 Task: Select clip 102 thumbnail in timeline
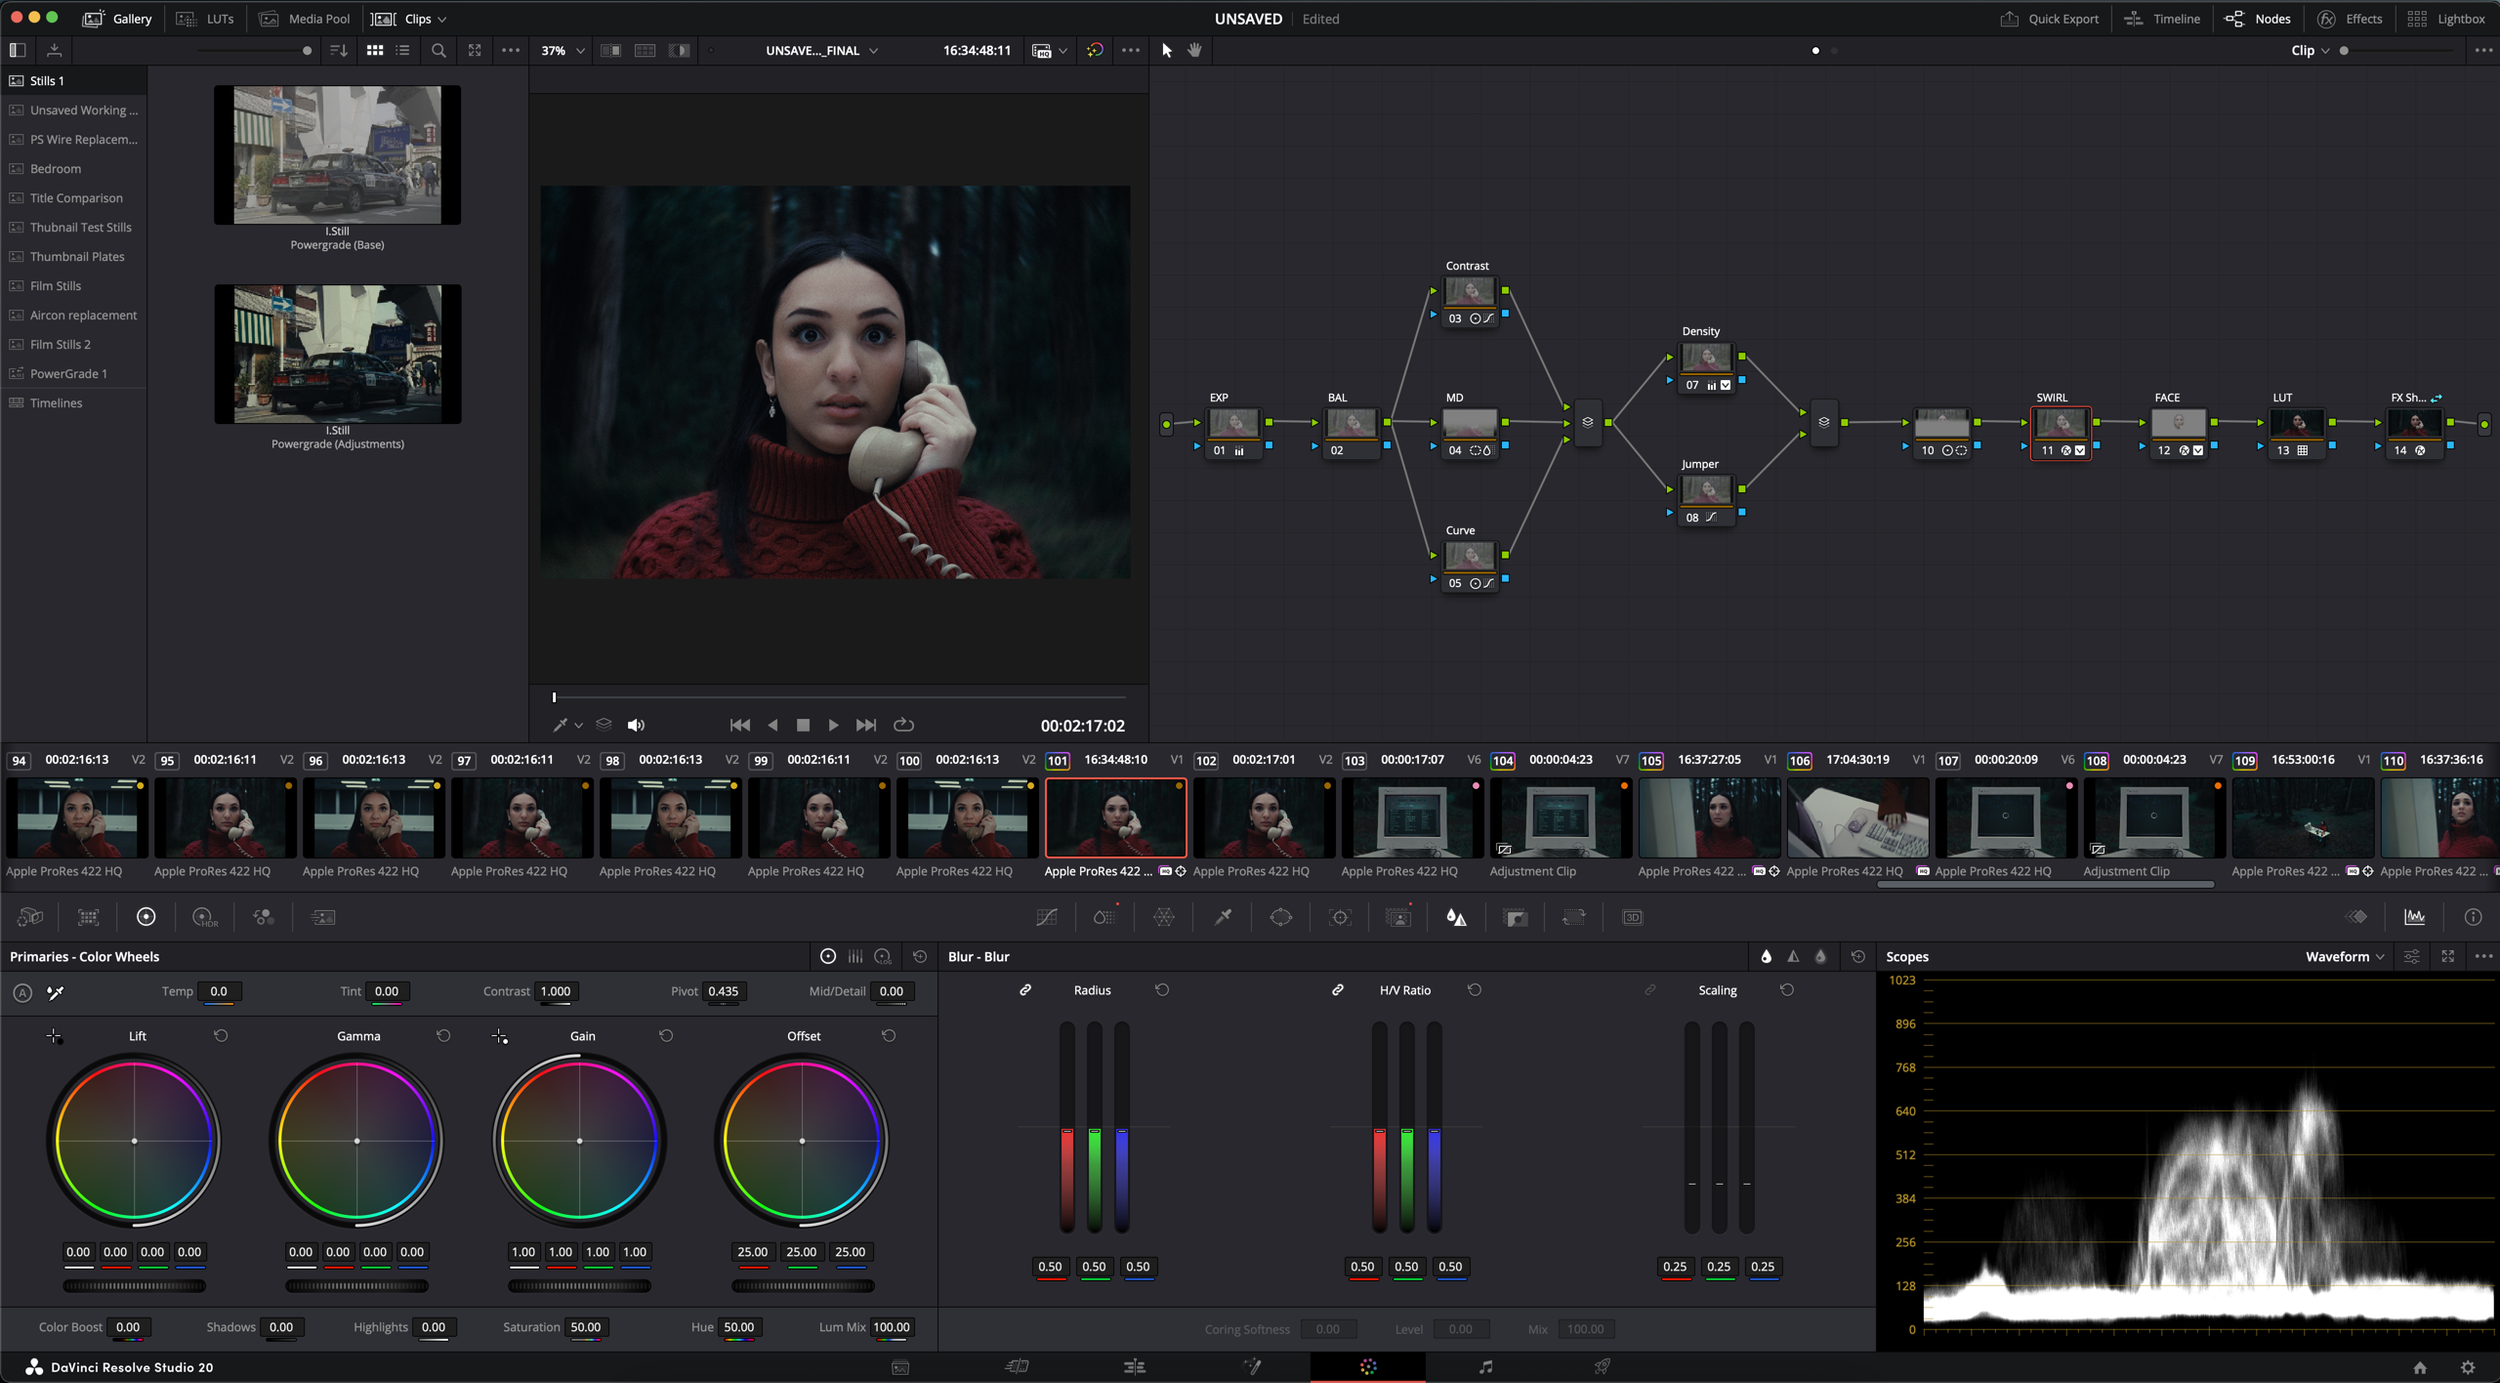tap(1264, 819)
